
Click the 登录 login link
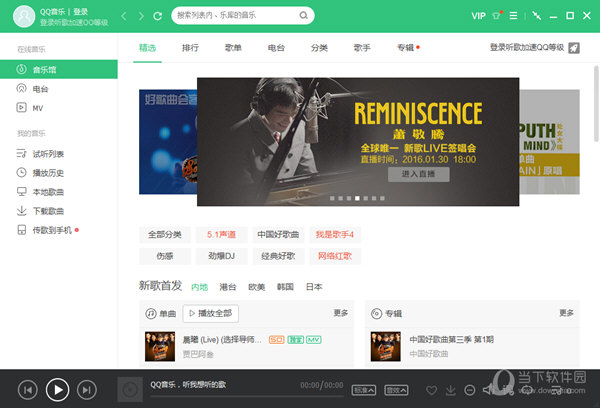pyautogui.click(x=80, y=11)
